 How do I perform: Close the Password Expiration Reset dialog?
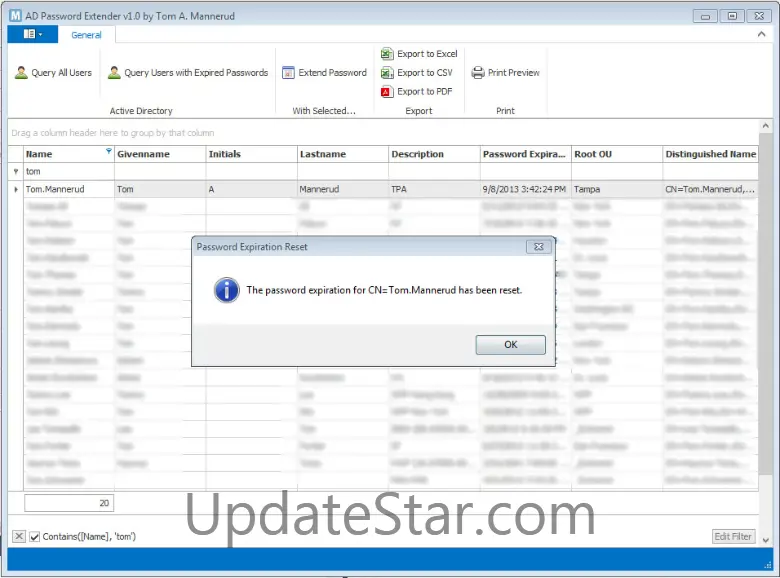click(x=539, y=247)
